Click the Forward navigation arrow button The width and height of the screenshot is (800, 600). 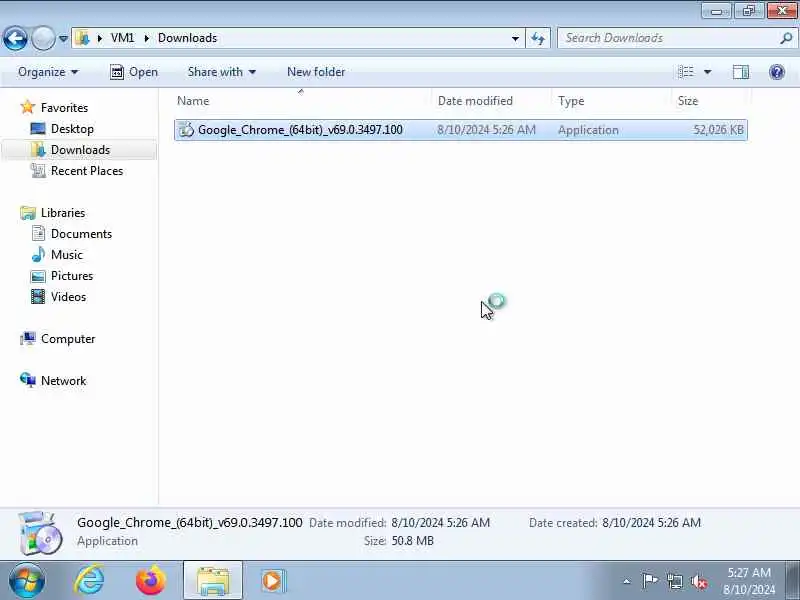click(43, 38)
